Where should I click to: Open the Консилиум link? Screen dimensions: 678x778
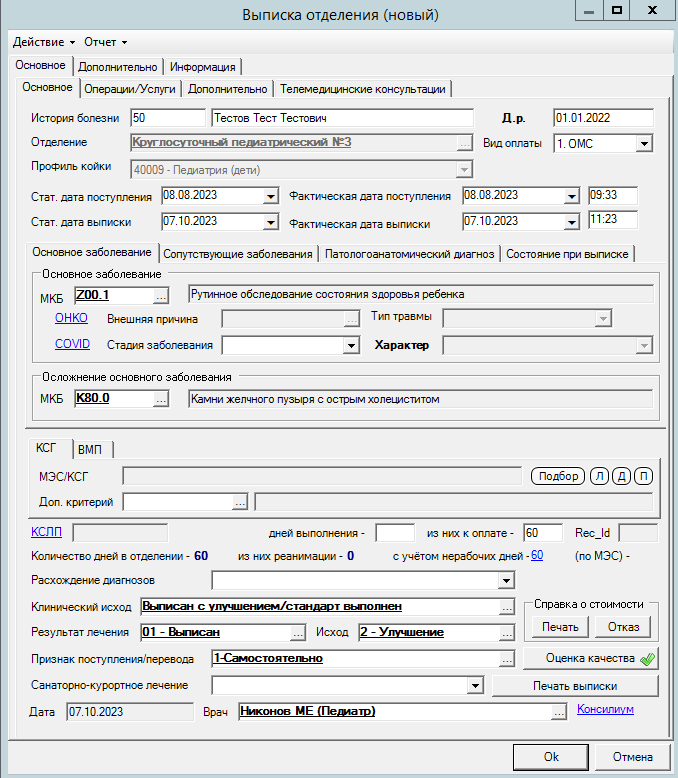pos(605,709)
